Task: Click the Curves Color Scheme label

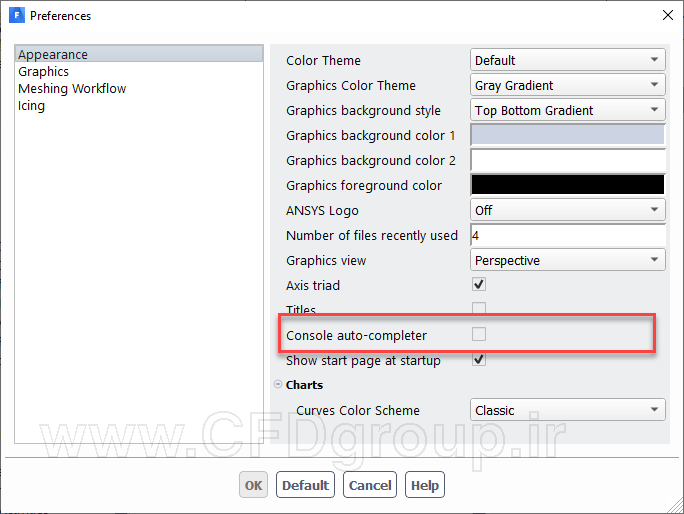Action: point(358,411)
